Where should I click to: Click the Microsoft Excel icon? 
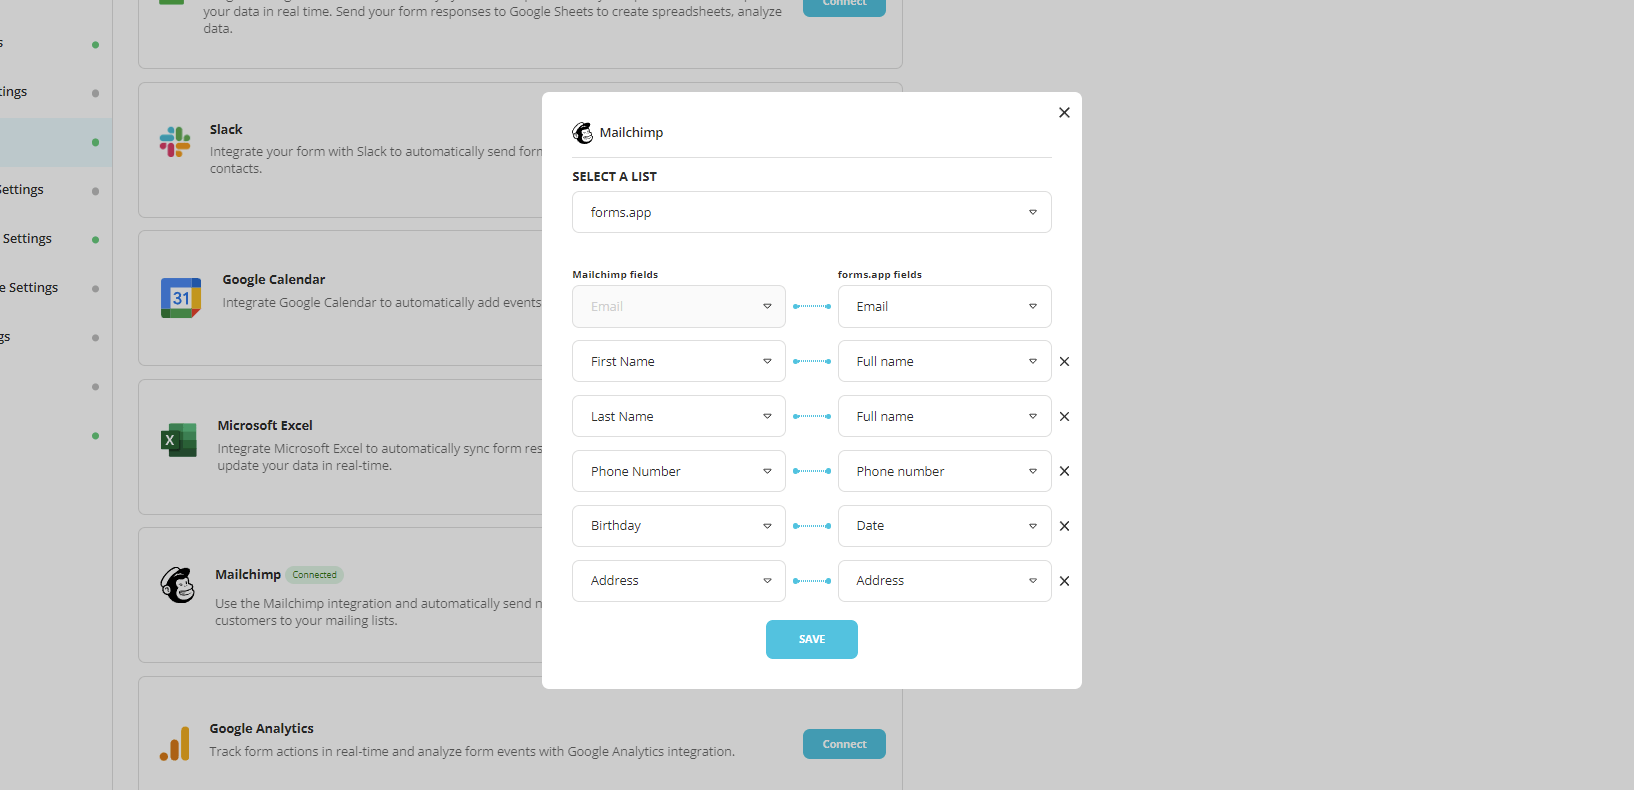pos(179,440)
